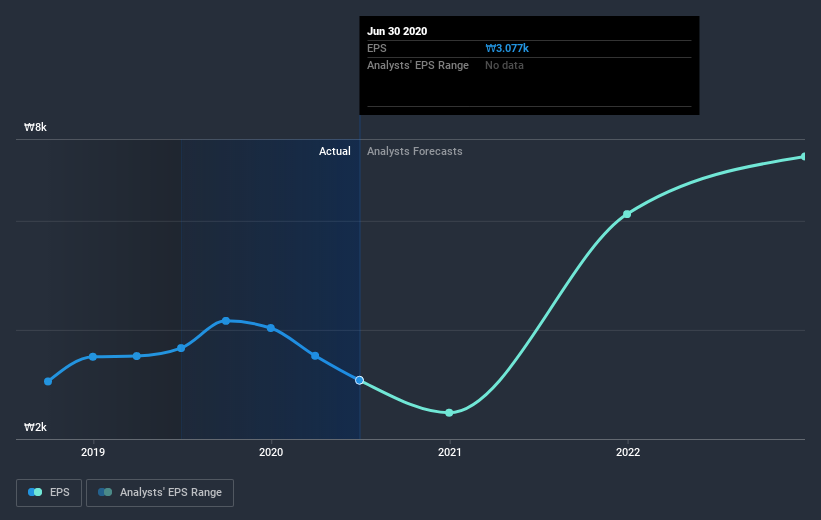Image resolution: width=821 pixels, height=520 pixels.
Task: Click the 'EPS' row label in tooltip
Action: [x=376, y=48]
